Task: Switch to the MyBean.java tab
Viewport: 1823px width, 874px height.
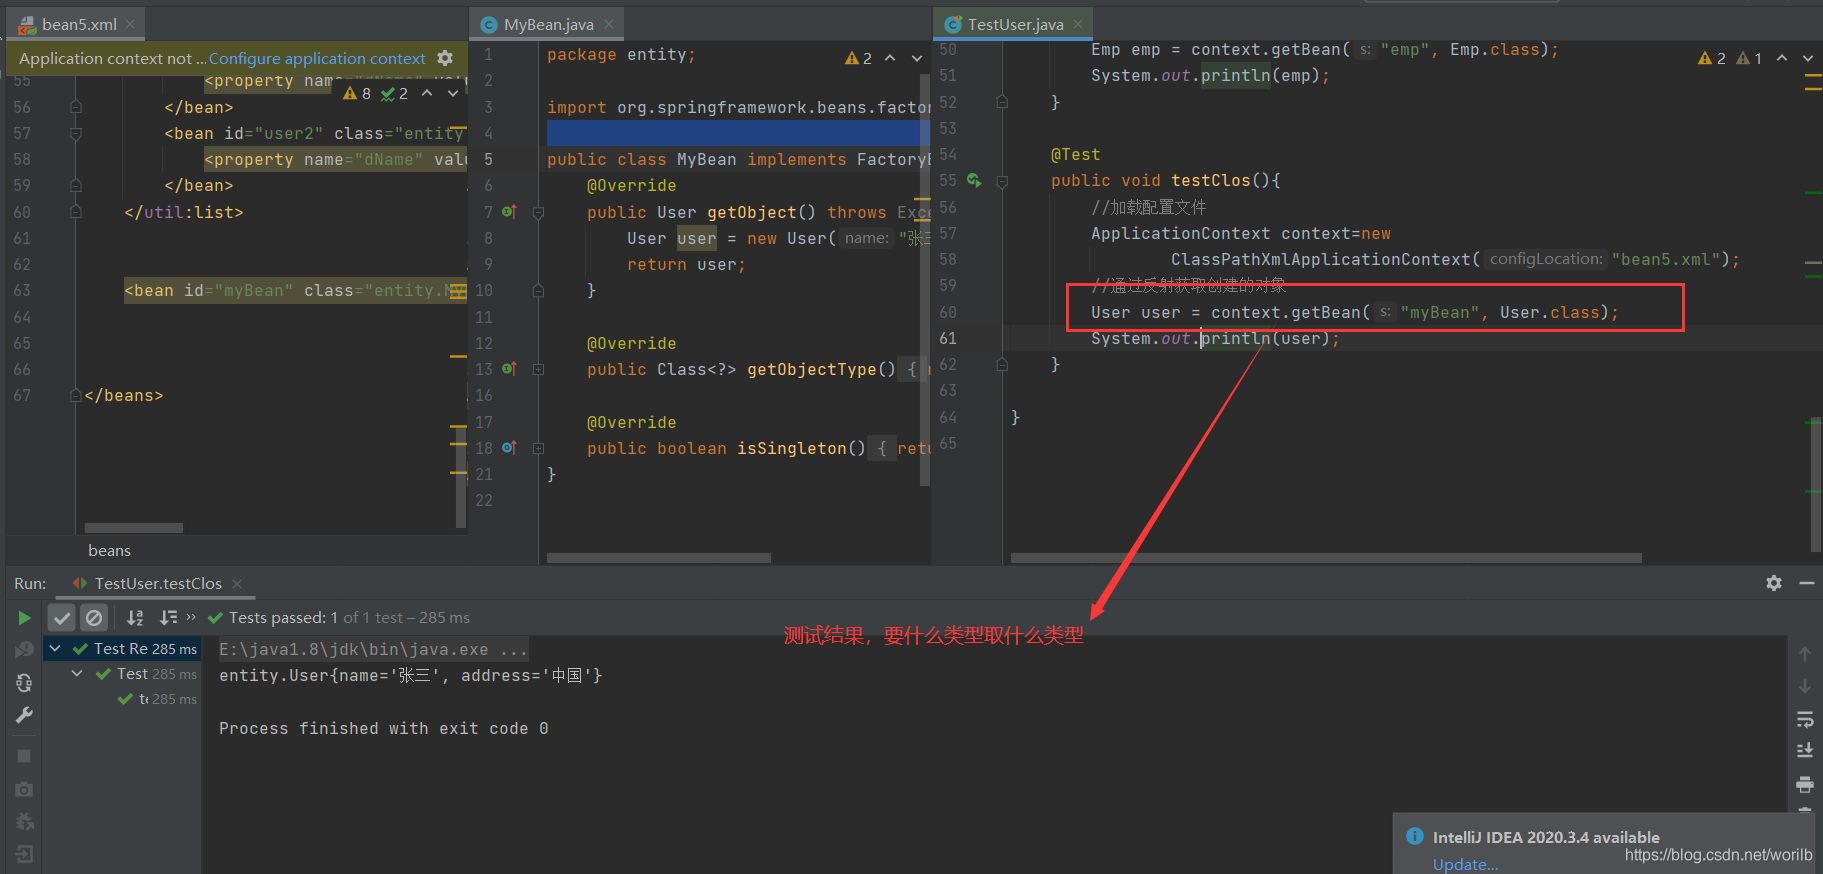Action: pyautogui.click(x=548, y=24)
